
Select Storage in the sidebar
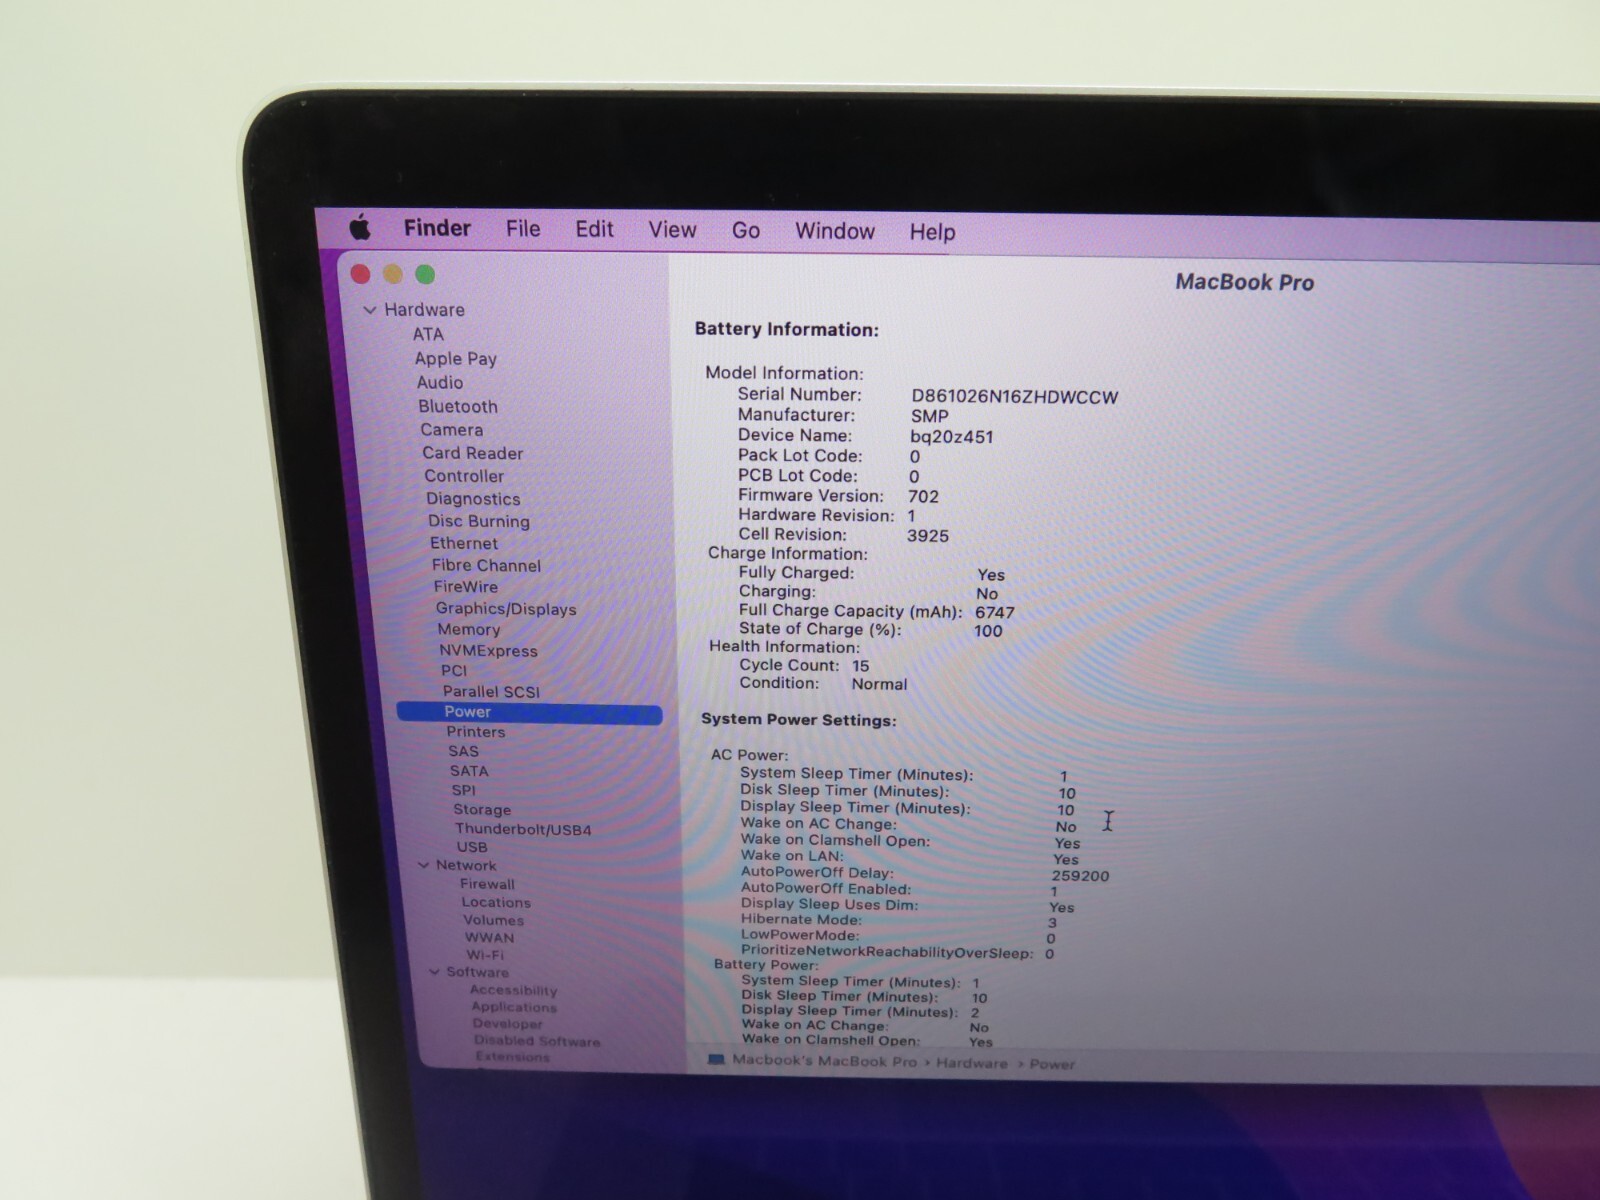click(x=482, y=809)
